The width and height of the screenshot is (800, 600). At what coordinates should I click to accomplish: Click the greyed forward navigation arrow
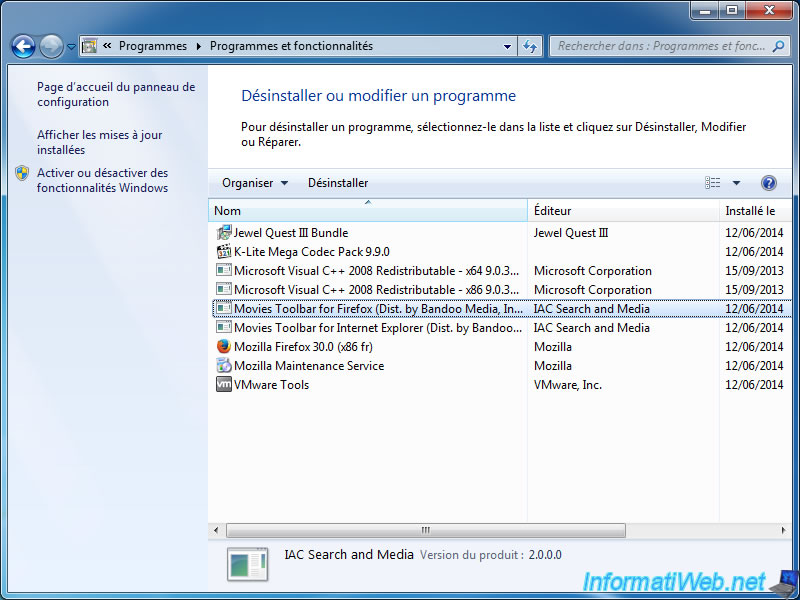51,46
